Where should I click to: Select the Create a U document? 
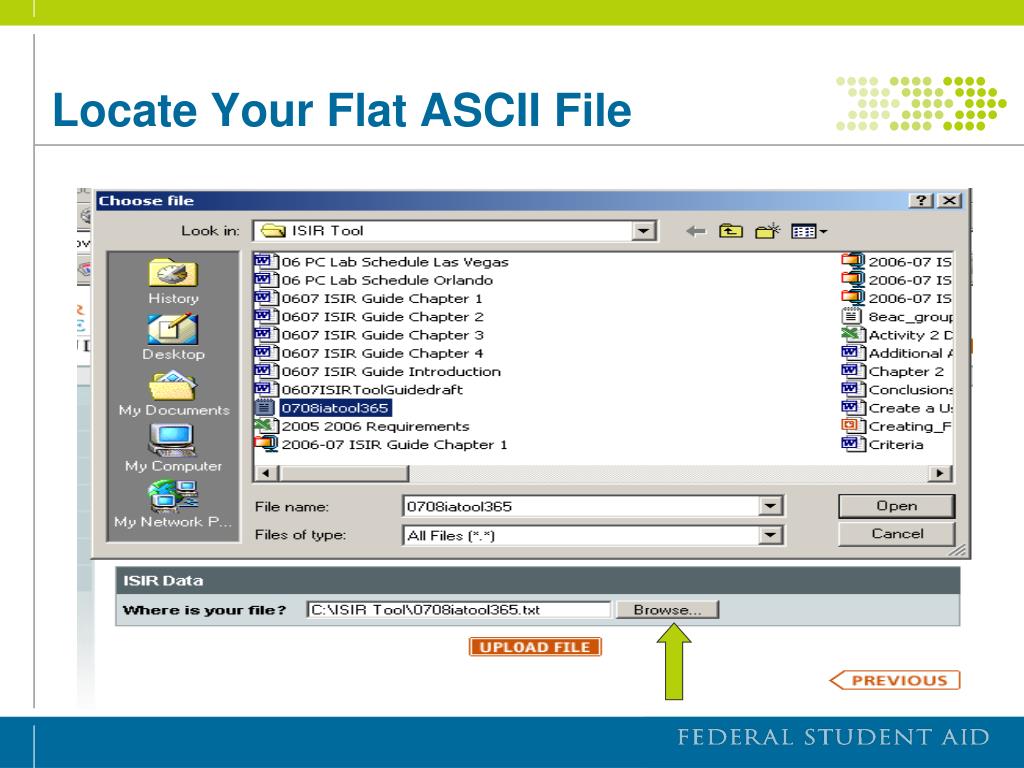point(897,408)
